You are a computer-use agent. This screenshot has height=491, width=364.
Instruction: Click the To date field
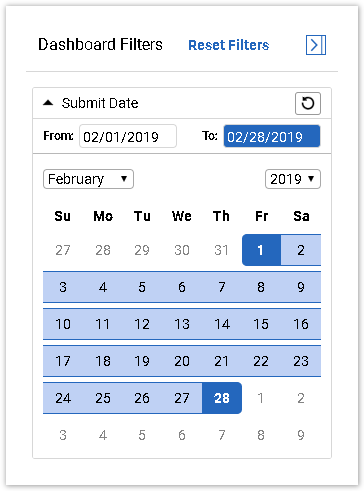[x=272, y=136]
